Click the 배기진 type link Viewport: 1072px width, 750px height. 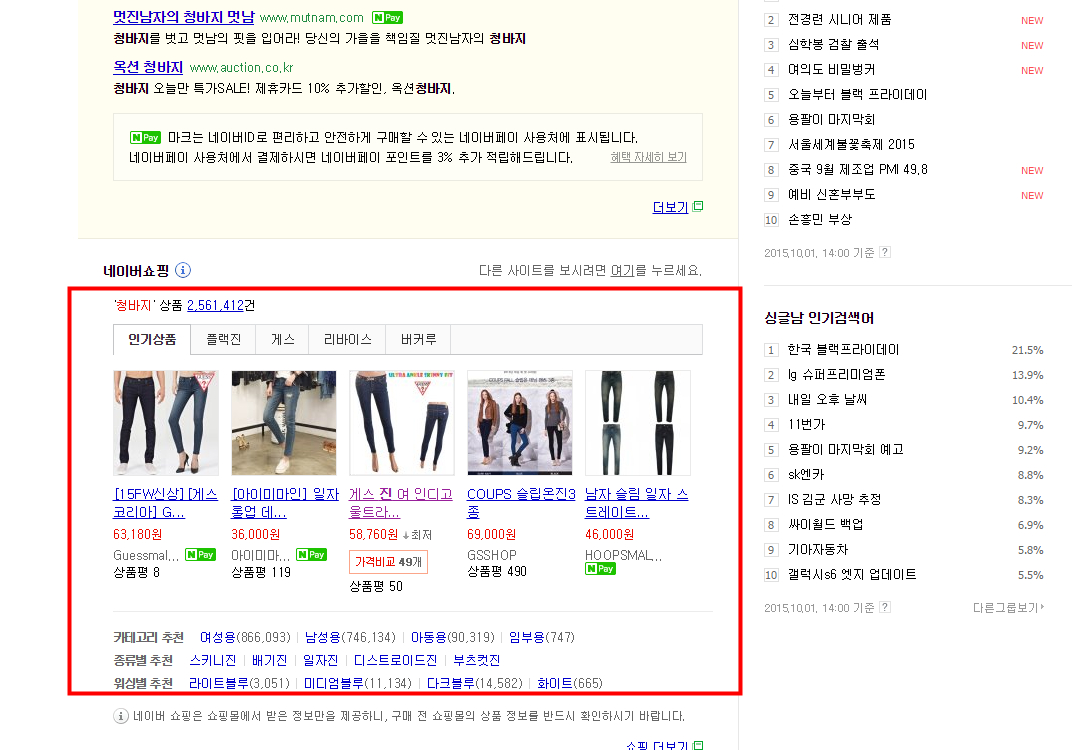[x=269, y=660]
